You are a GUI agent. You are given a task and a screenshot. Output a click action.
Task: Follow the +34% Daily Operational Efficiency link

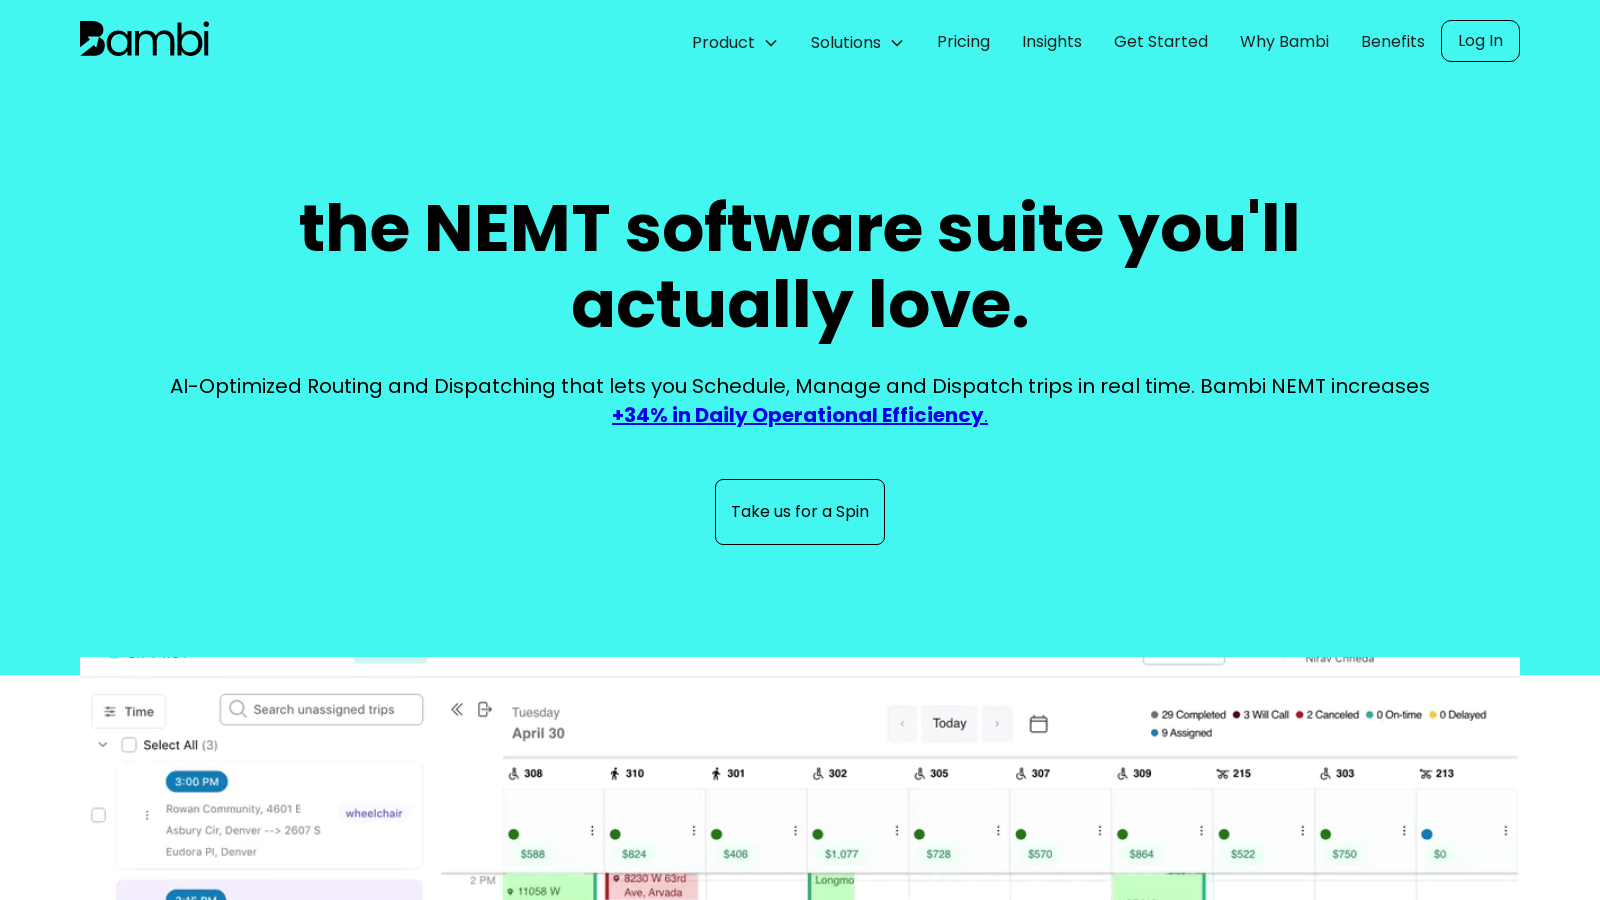pyautogui.click(x=800, y=415)
